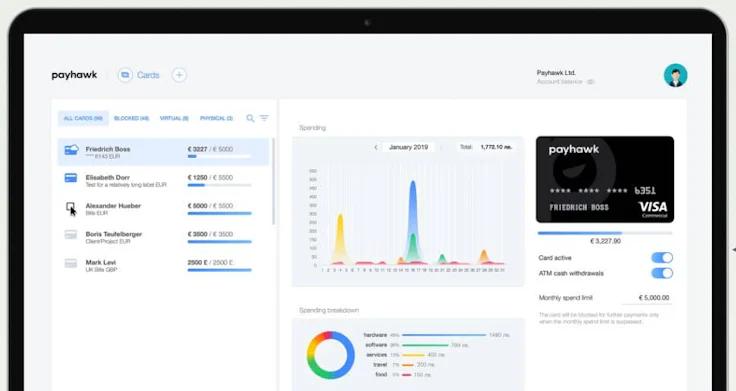
Task: Click the Cards icon in header
Action: pos(125,75)
